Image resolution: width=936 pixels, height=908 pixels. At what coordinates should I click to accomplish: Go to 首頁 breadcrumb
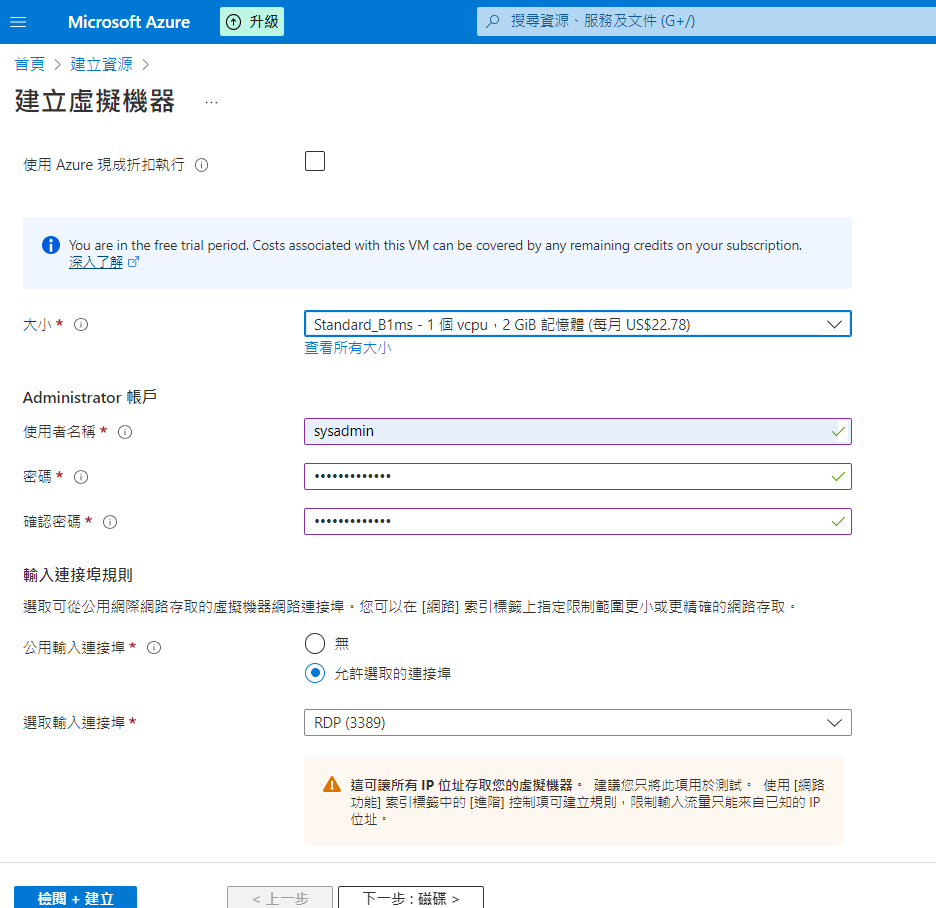pyautogui.click(x=29, y=64)
